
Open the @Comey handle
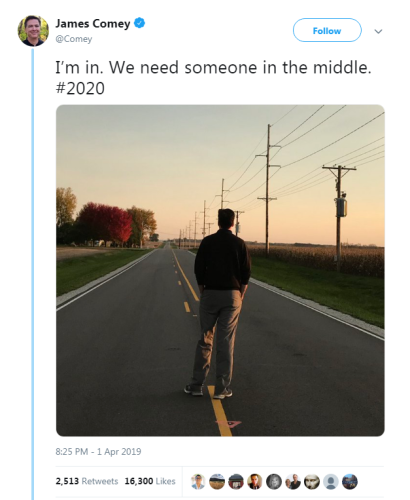pos(74,39)
